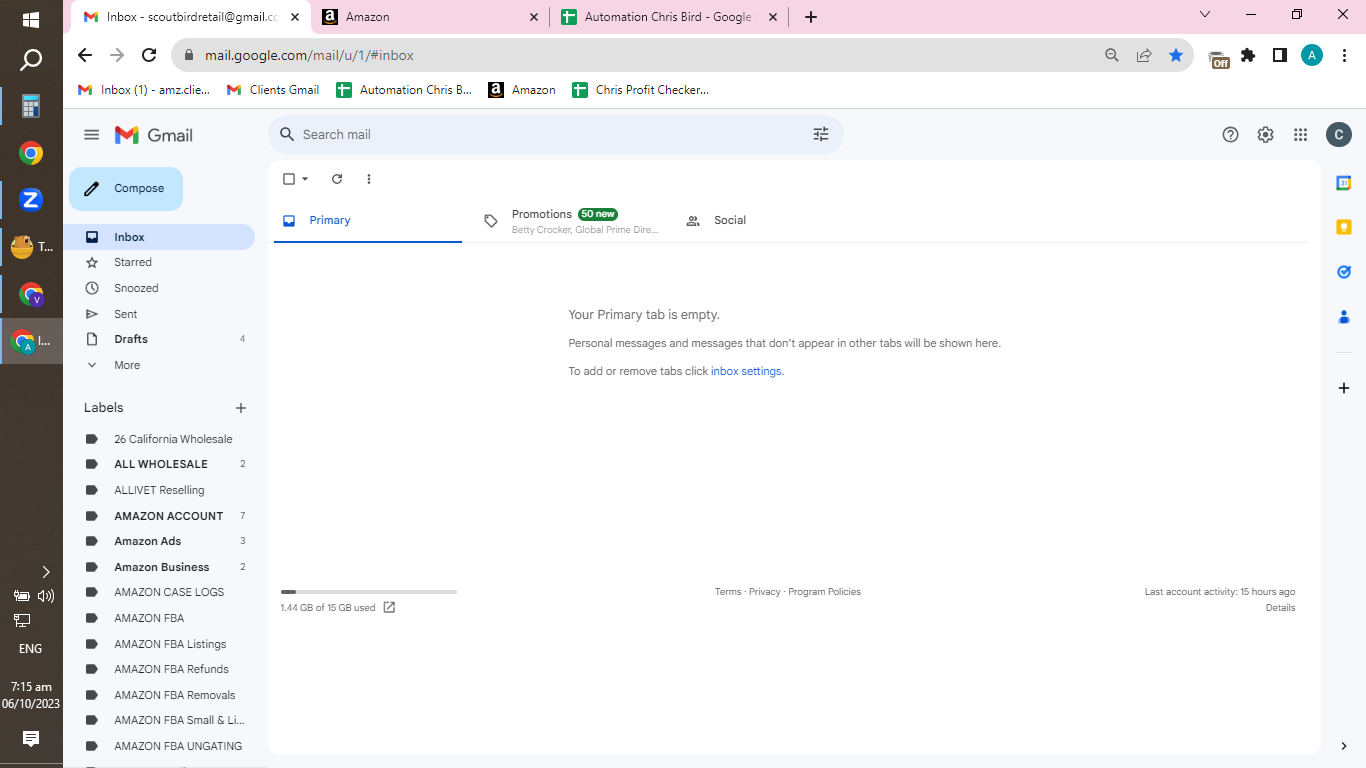Click the Chrome address bar URL

309,56
